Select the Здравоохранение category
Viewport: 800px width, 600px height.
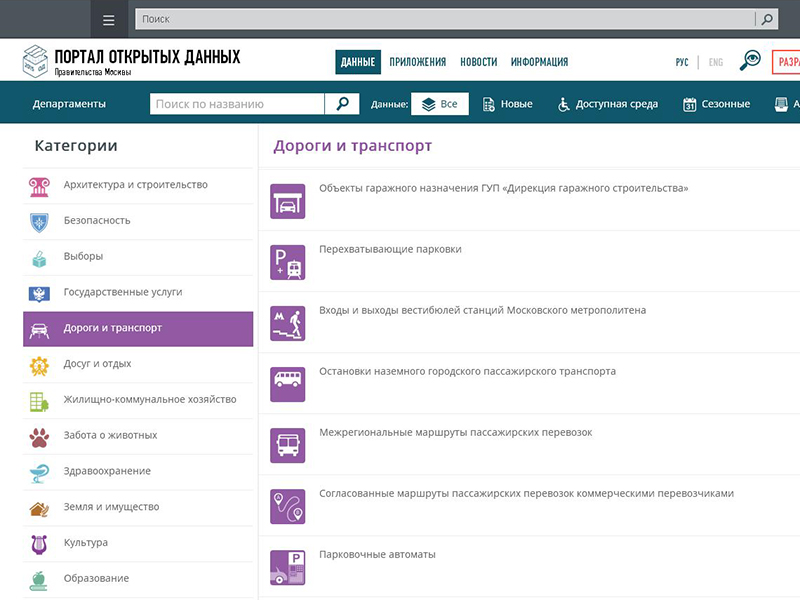point(107,471)
